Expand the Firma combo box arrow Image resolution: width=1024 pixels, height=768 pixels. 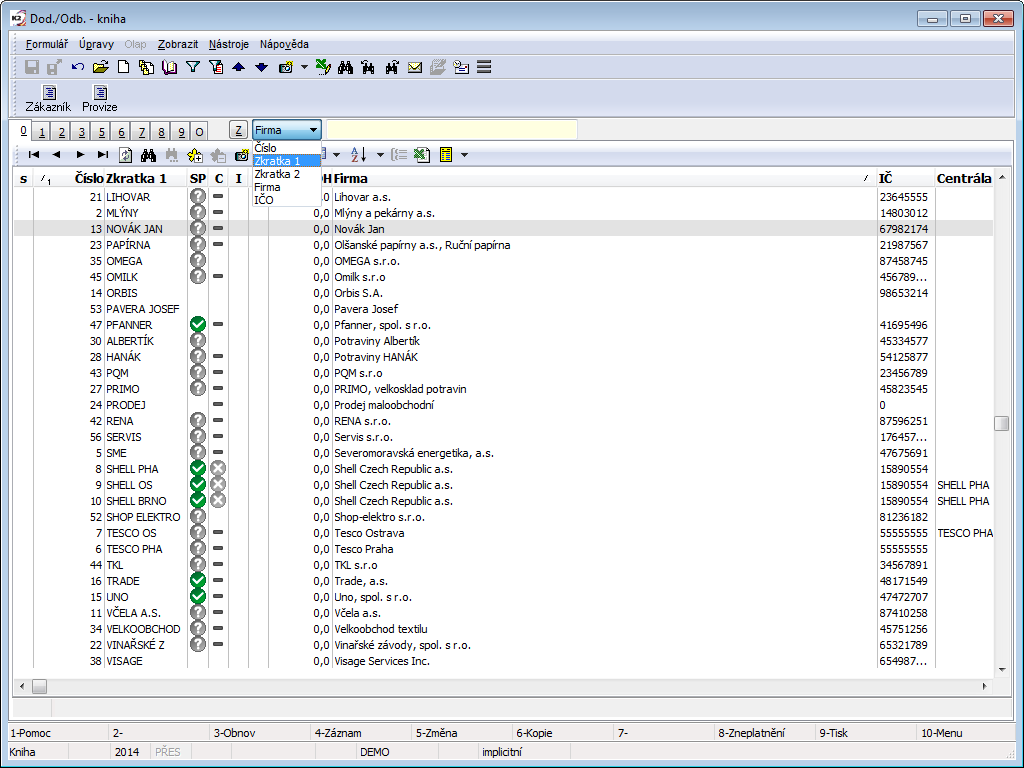pyautogui.click(x=313, y=130)
